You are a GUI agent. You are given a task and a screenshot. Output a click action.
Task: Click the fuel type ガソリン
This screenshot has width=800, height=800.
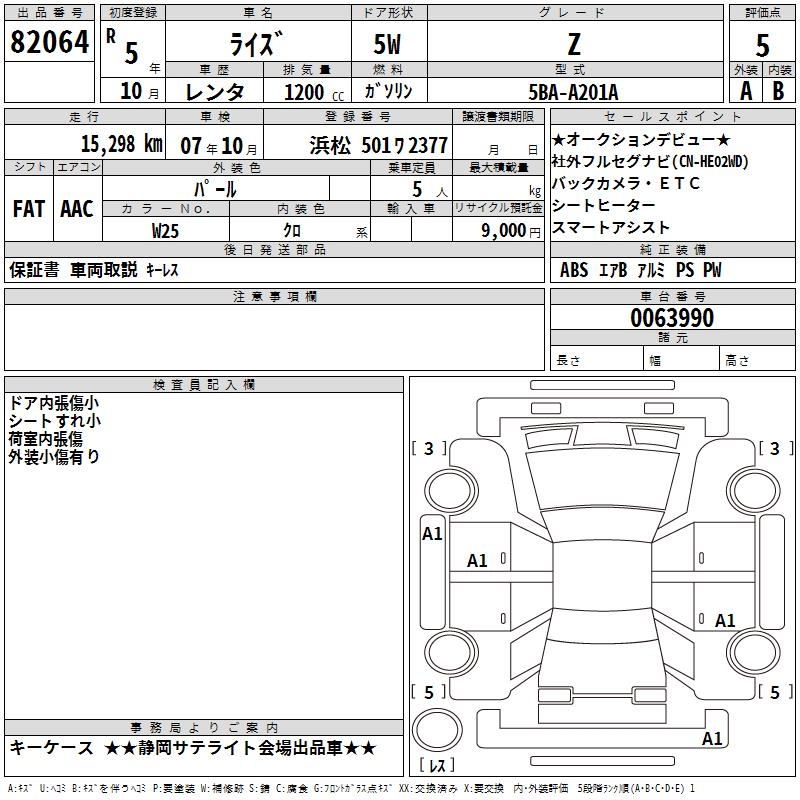click(x=389, y=91)
